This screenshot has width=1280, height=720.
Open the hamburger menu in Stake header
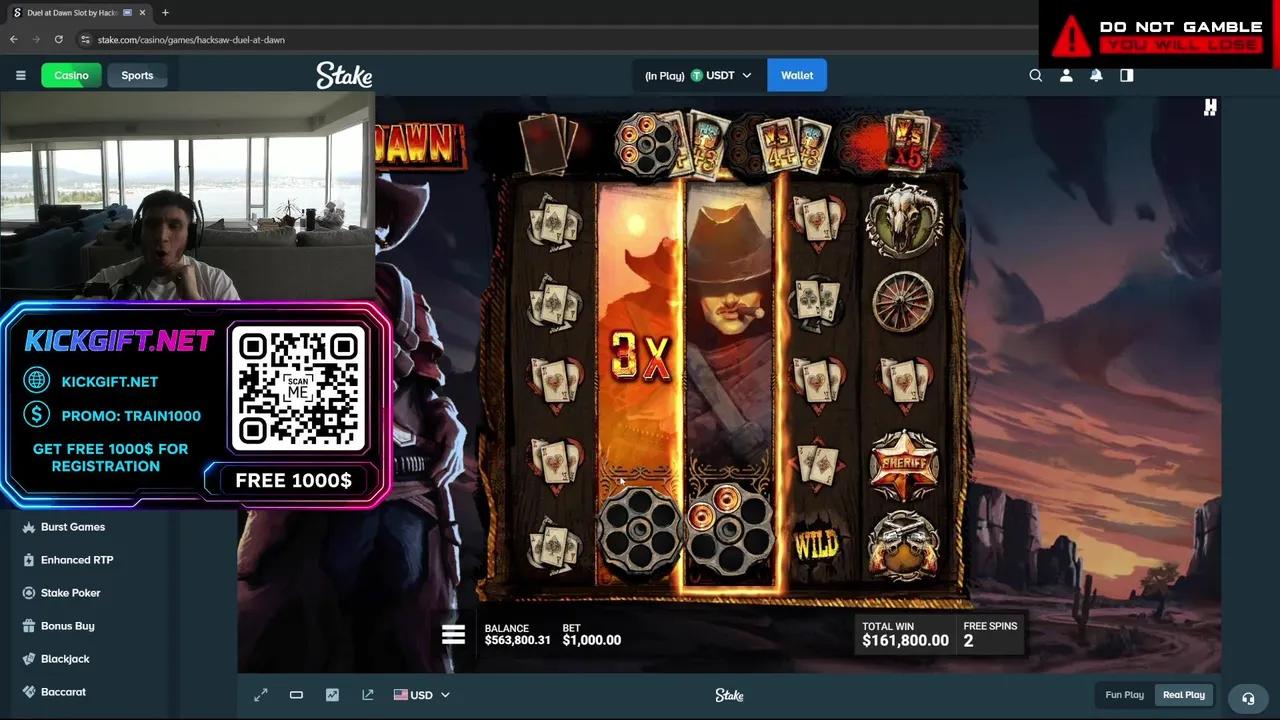click(x=20, y=75)
